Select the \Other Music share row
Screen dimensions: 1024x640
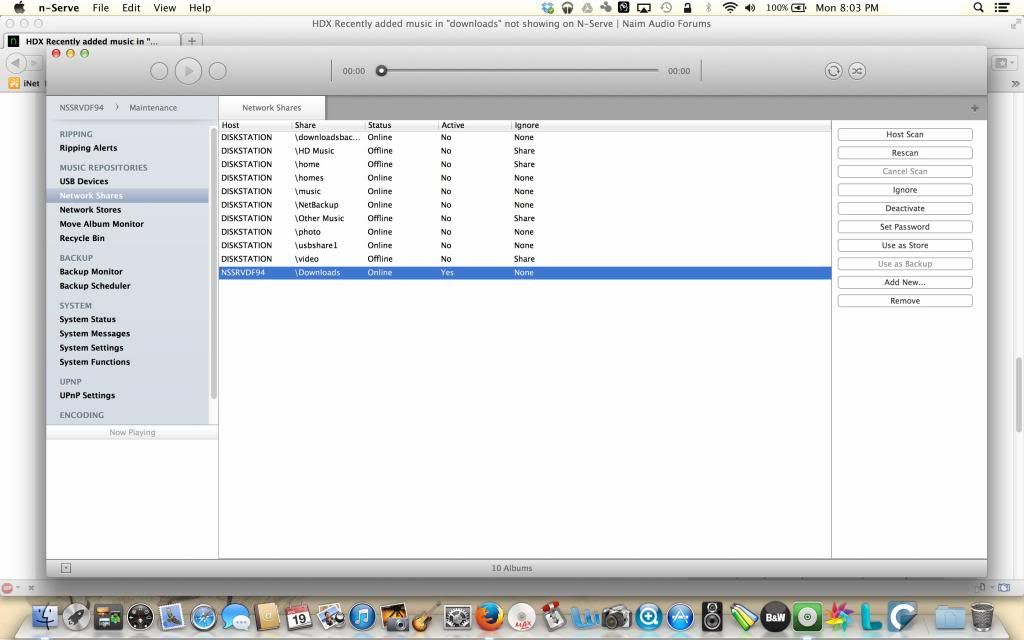click(x=524, y=218)
